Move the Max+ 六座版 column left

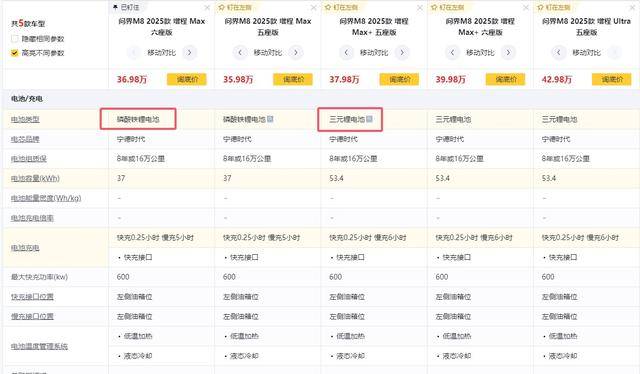(x=452, y=52)
